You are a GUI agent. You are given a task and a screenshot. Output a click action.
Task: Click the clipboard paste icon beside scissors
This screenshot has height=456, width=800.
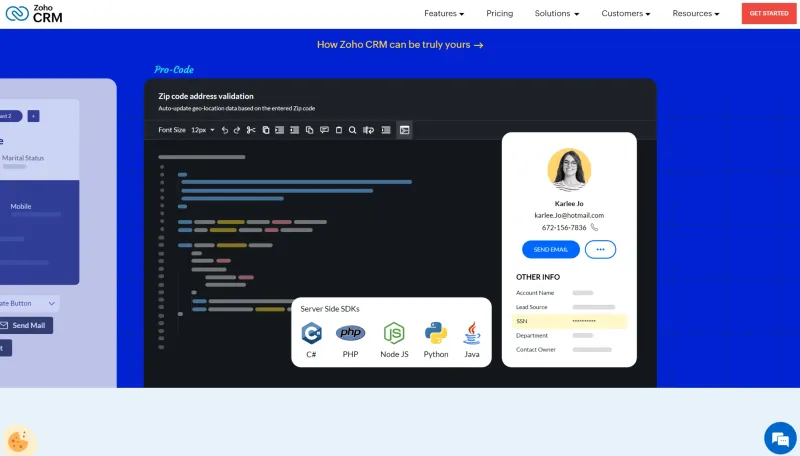click(x=265, y=130)
